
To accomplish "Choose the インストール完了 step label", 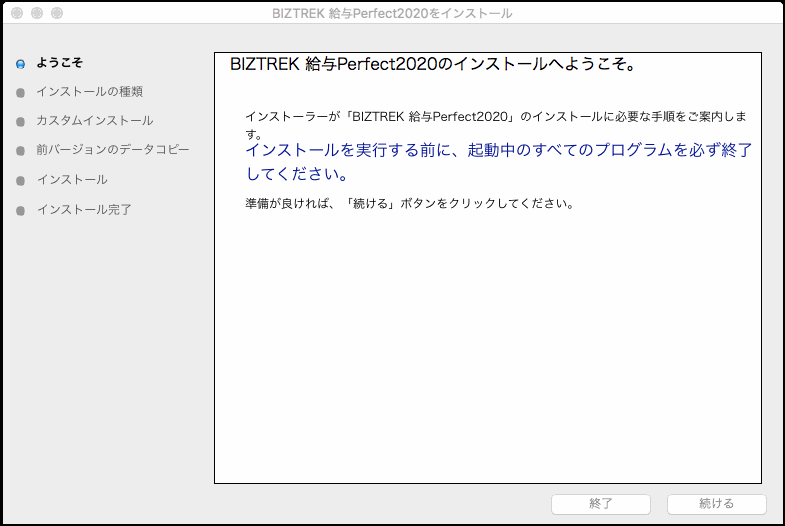I will click(83, 210).
